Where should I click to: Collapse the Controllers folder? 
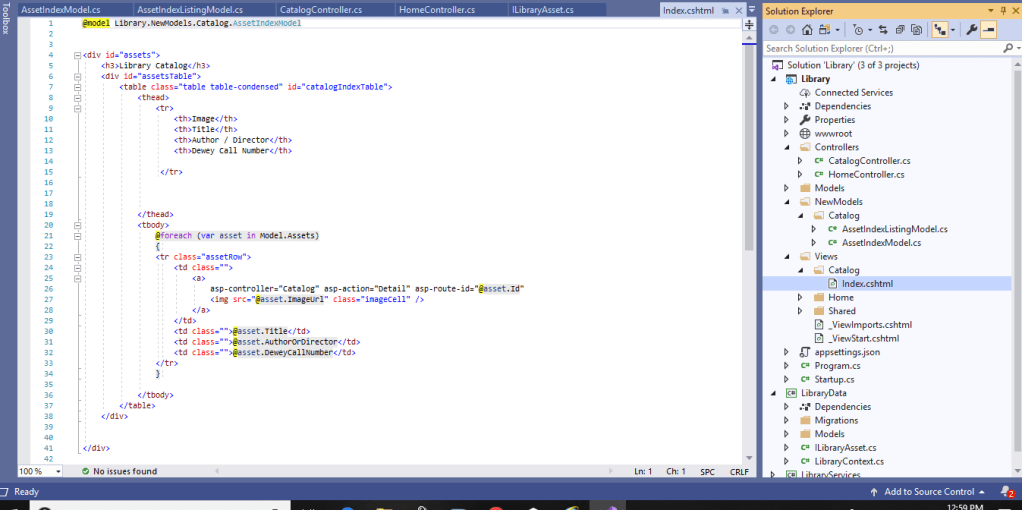(x=786, y=147)
